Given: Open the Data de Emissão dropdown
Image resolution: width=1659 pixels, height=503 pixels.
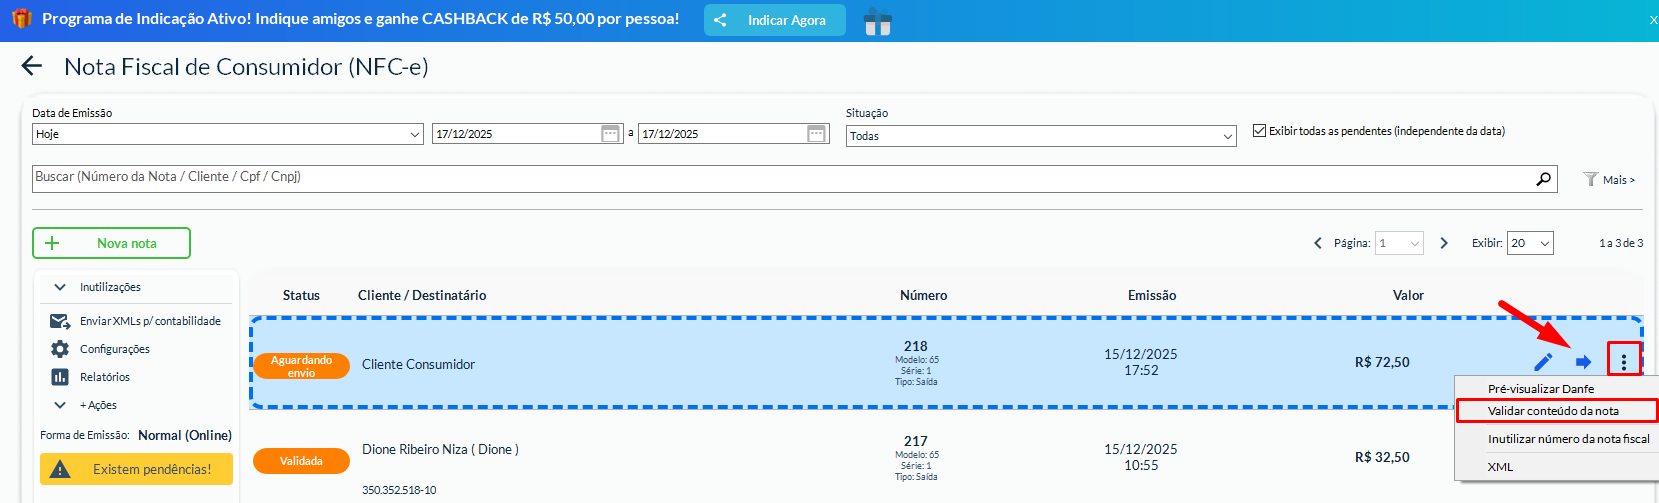Looking at the screenshot, I should coord(228,134).
